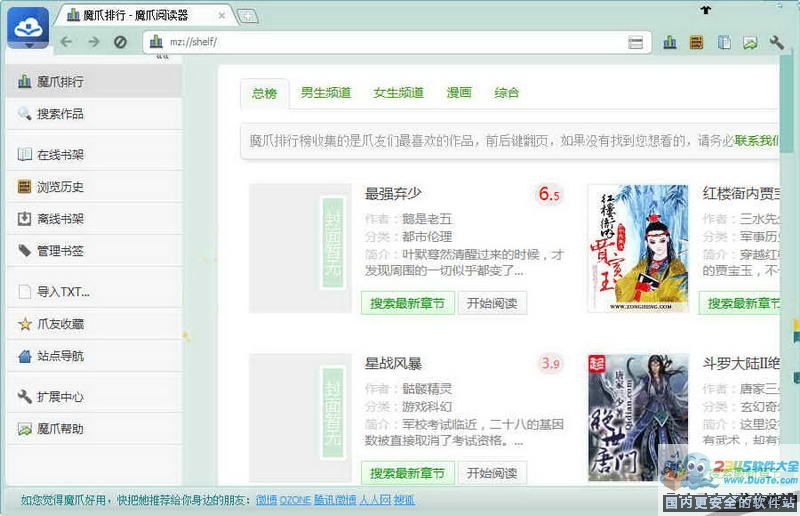Share via the 人人网 link
800x516 pixels.
coord(375,500)
